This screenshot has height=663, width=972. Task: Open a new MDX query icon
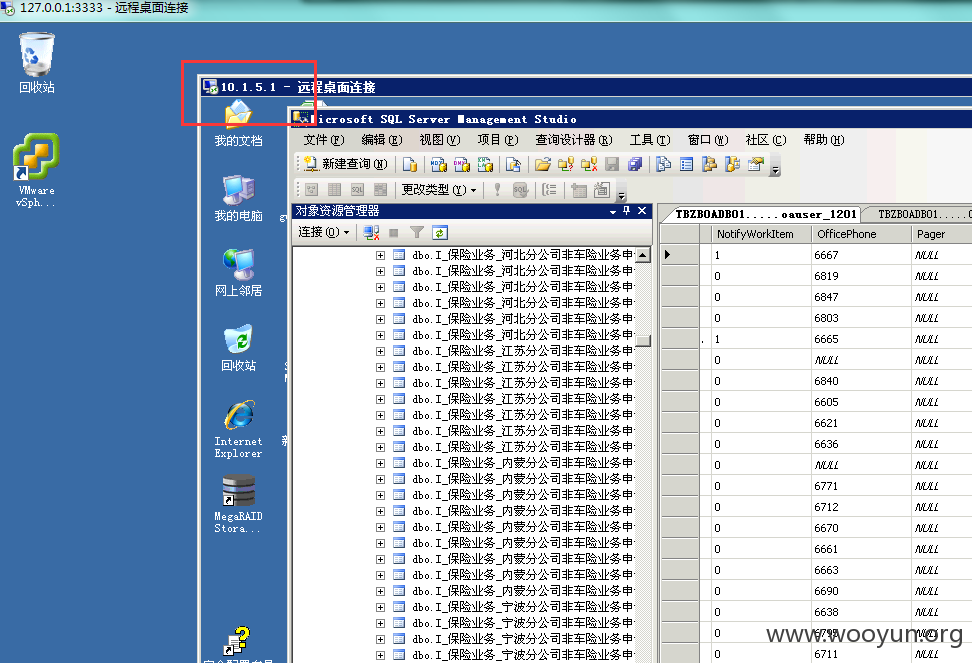point(439,164)
